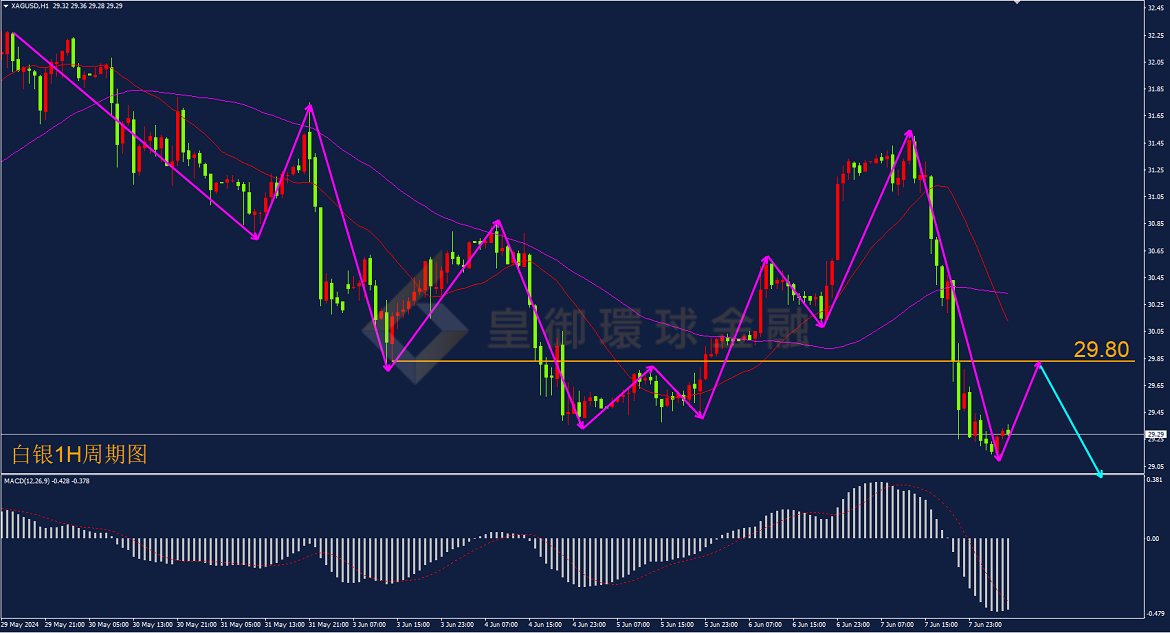
Task: Click the XAGUSD,H1 symbol title
Action: [x=30, y=6]
